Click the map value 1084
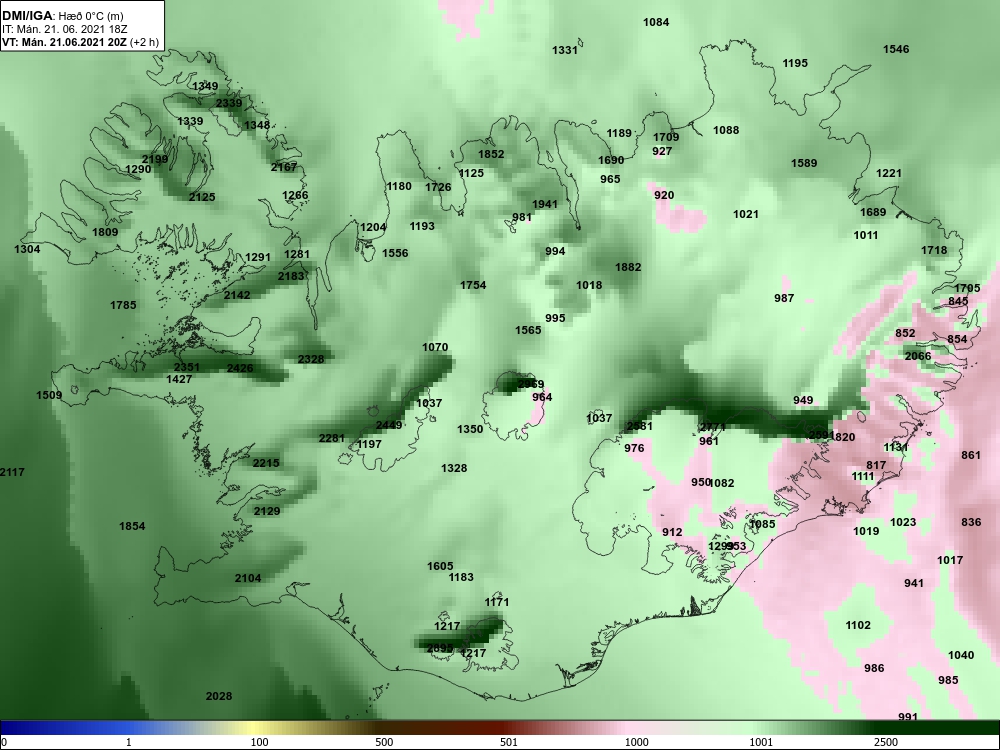Screen dimensions: 1000x750 point(656,22)
